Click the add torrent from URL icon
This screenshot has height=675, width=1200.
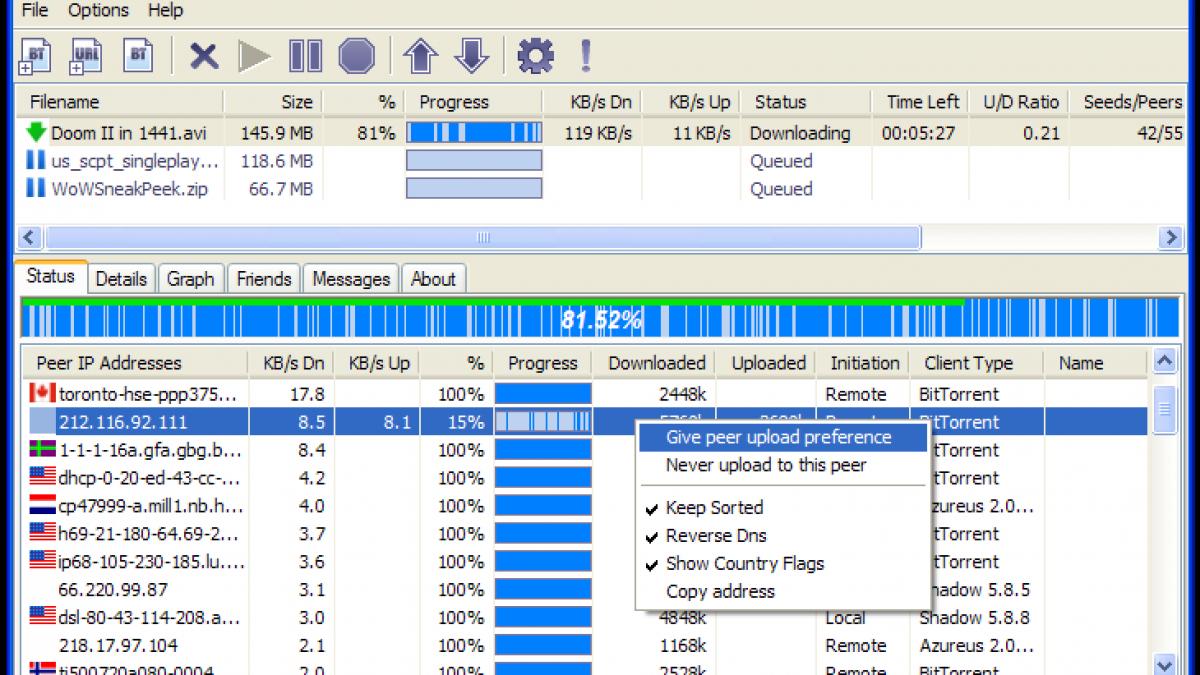pos(86,56)
